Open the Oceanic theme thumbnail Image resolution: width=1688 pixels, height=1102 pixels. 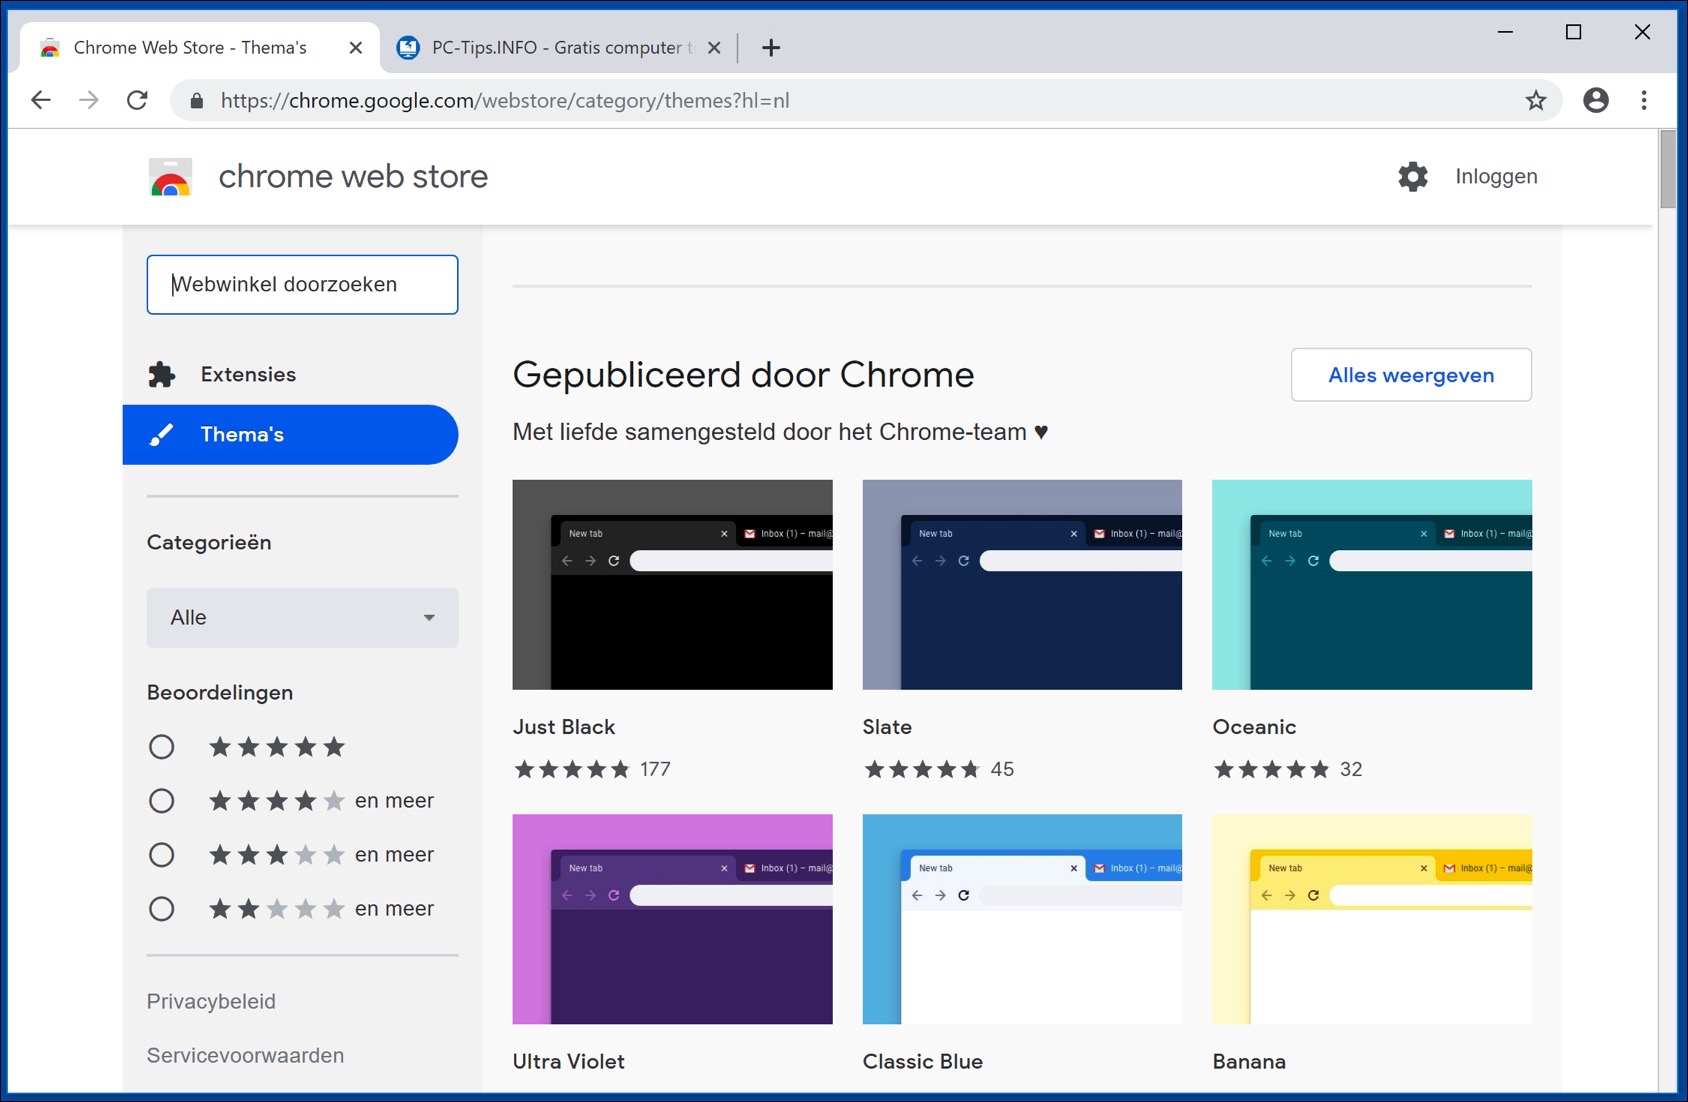1372,584
